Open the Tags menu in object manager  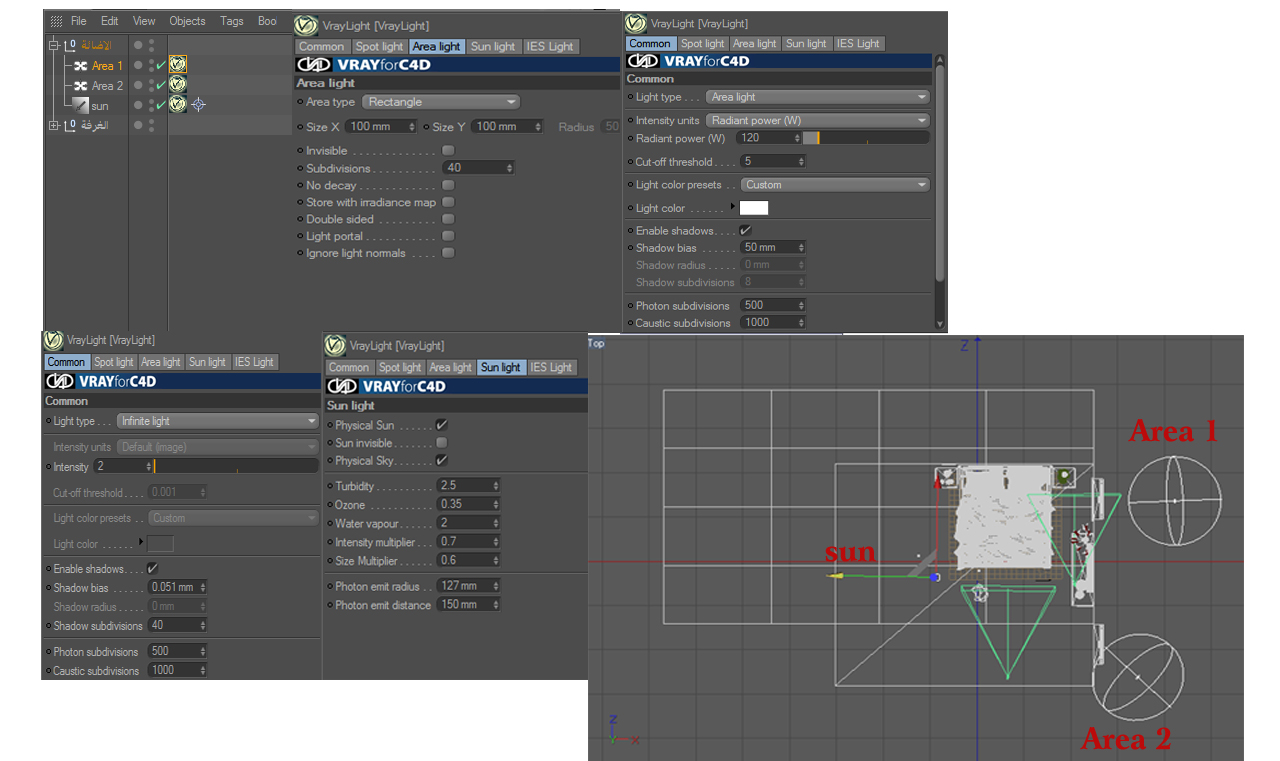tap(232, 21)
